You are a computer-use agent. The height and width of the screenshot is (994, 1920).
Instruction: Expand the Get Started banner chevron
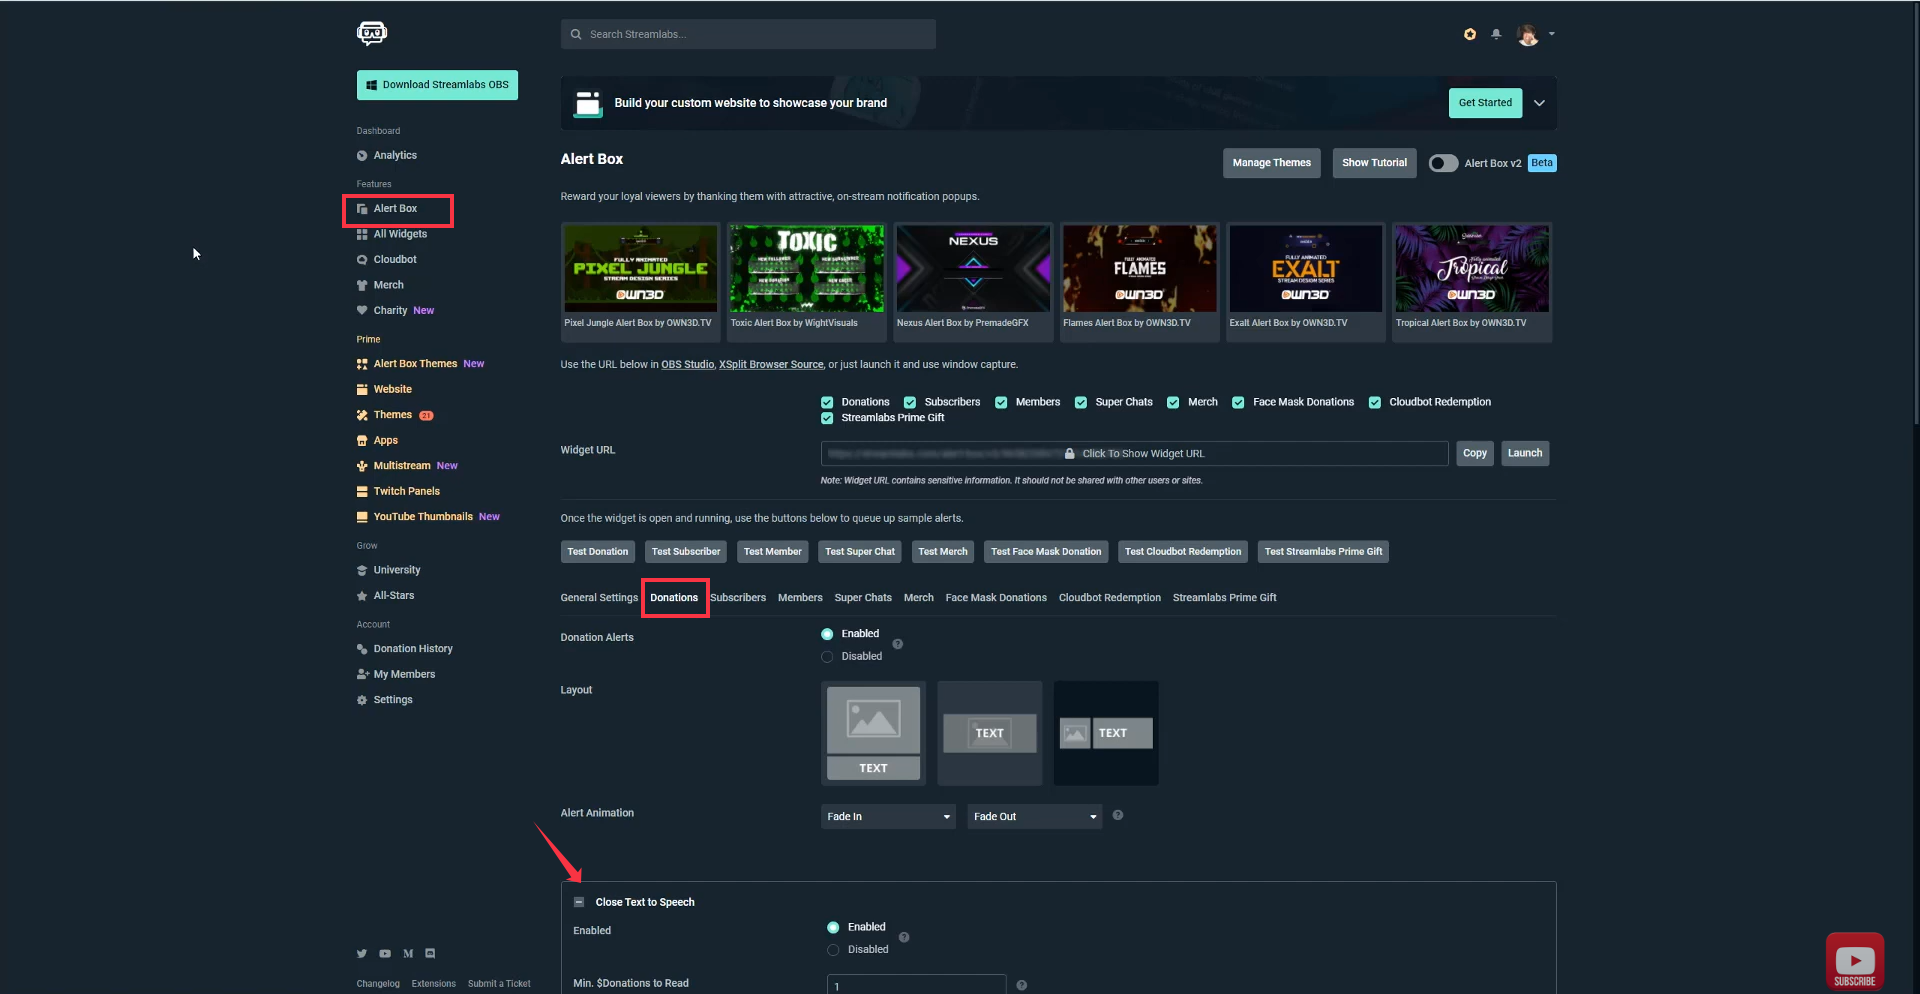[x=1539, y=102]
